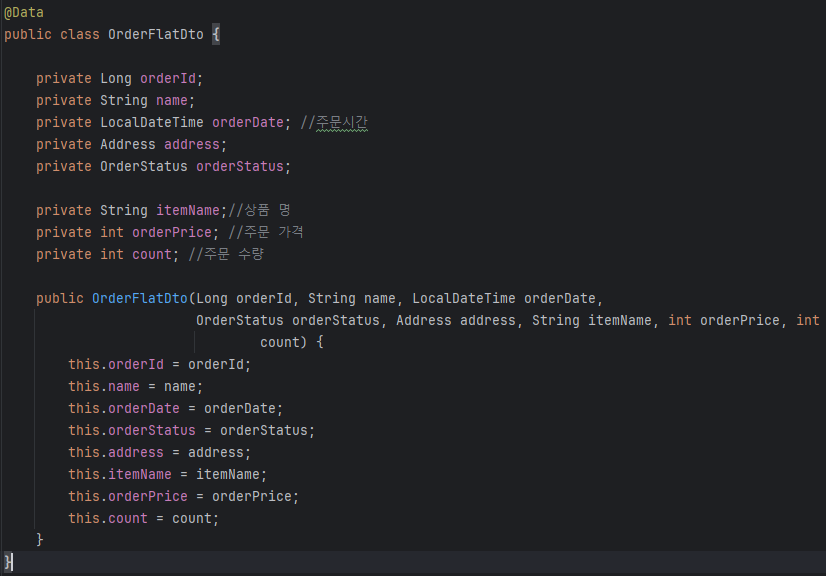Click the this.name assignment line

(135, 386)
